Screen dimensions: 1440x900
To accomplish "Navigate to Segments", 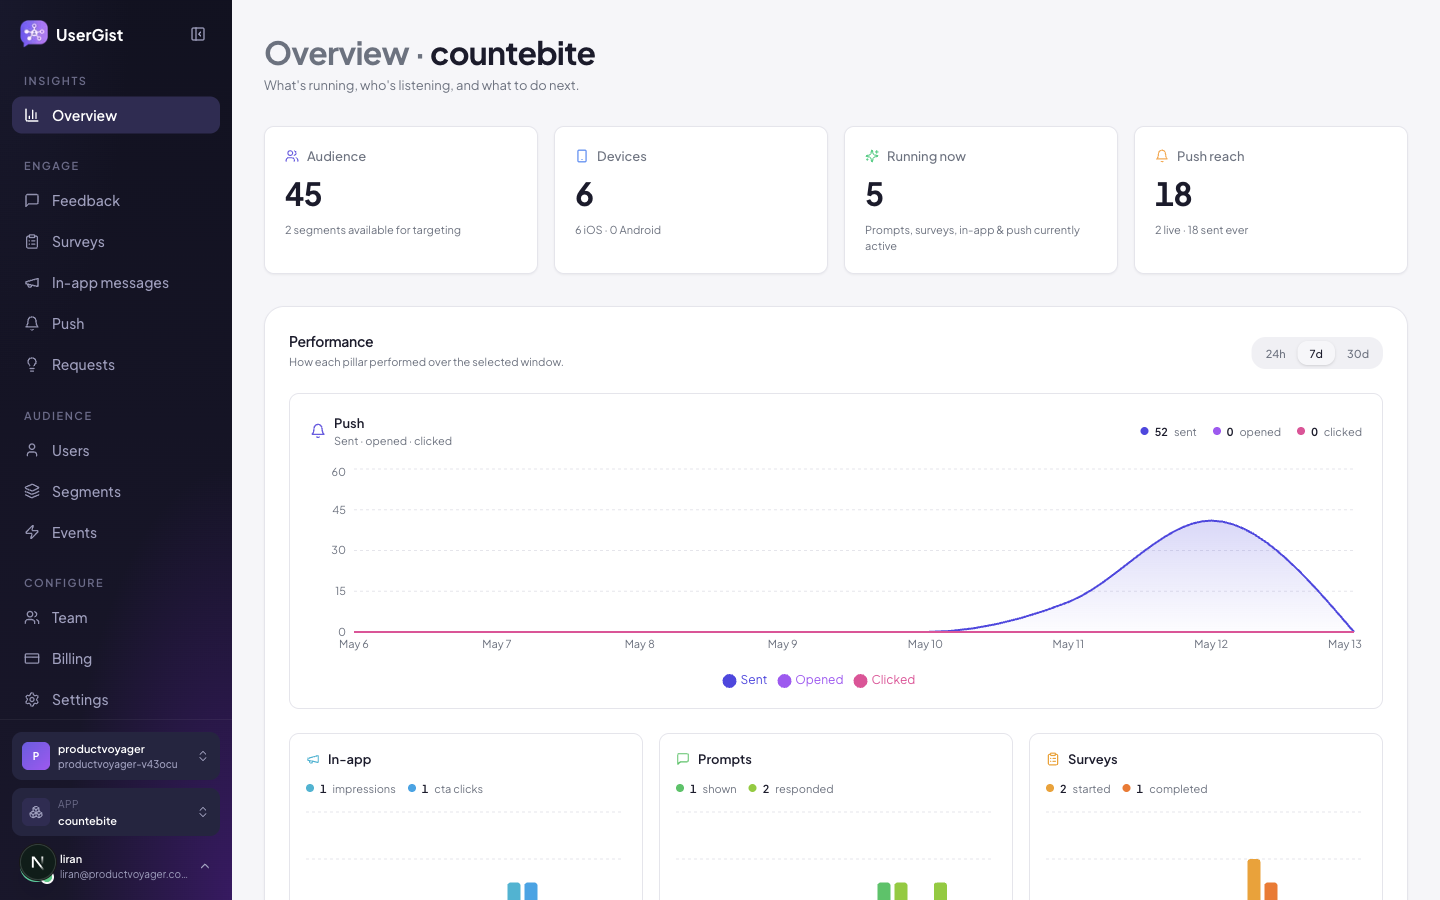I will coord(116,491).
